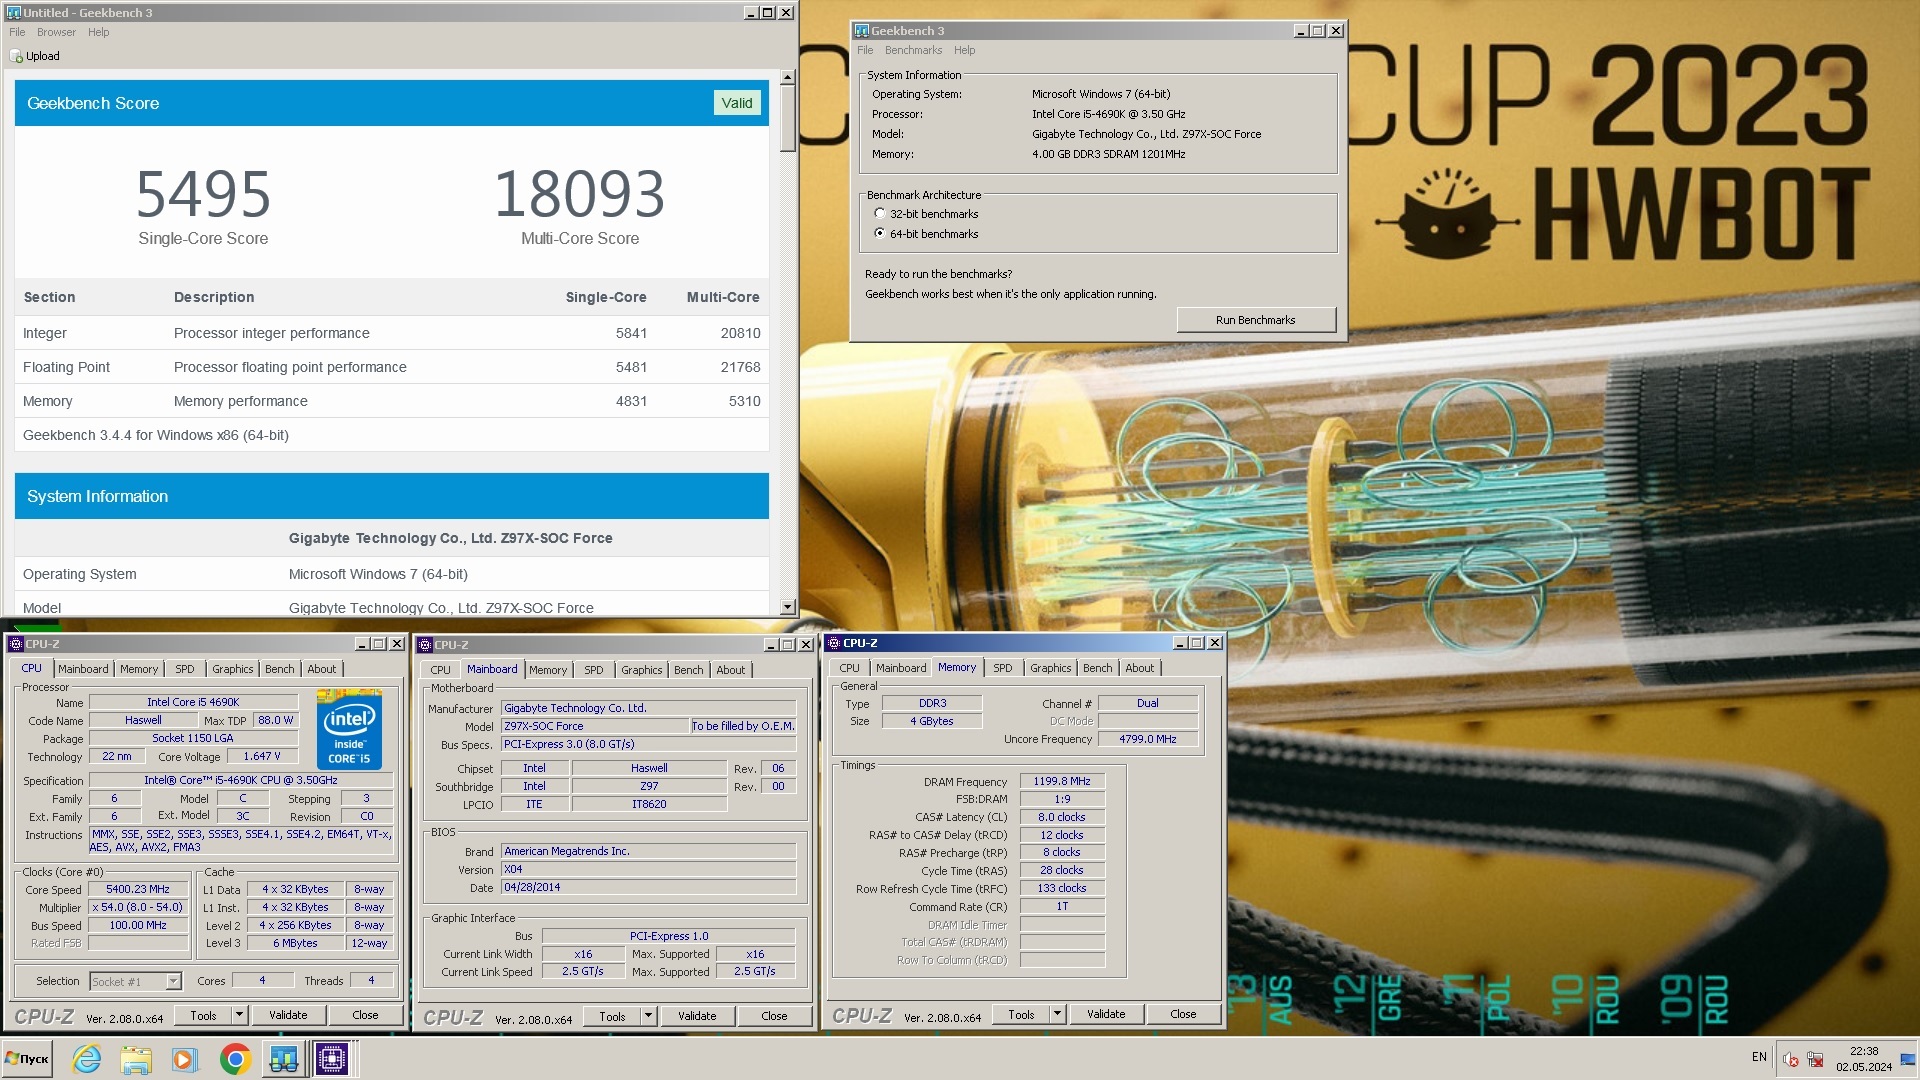
Task: Expand Tools dropdown arrow in CPU-Z CPU window
Action: click(x=239, y=1015)
